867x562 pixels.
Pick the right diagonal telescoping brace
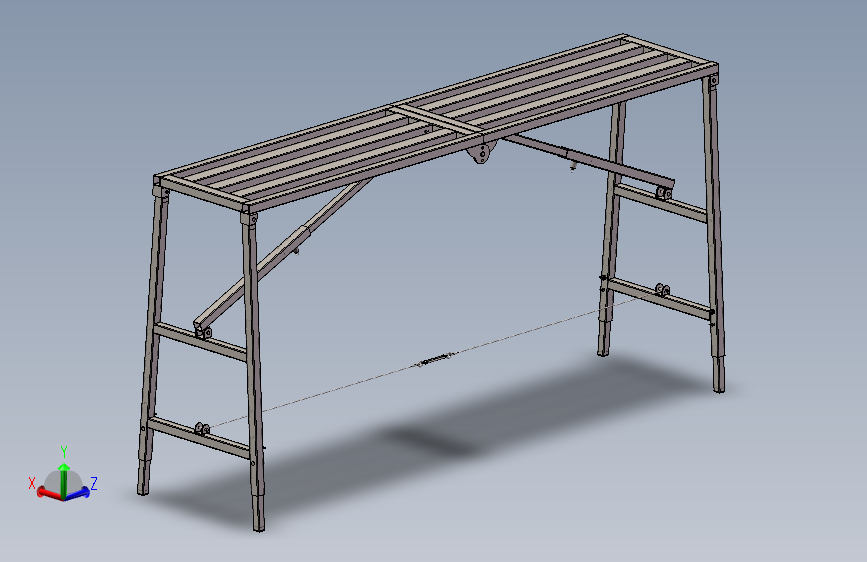click(593, 162)
